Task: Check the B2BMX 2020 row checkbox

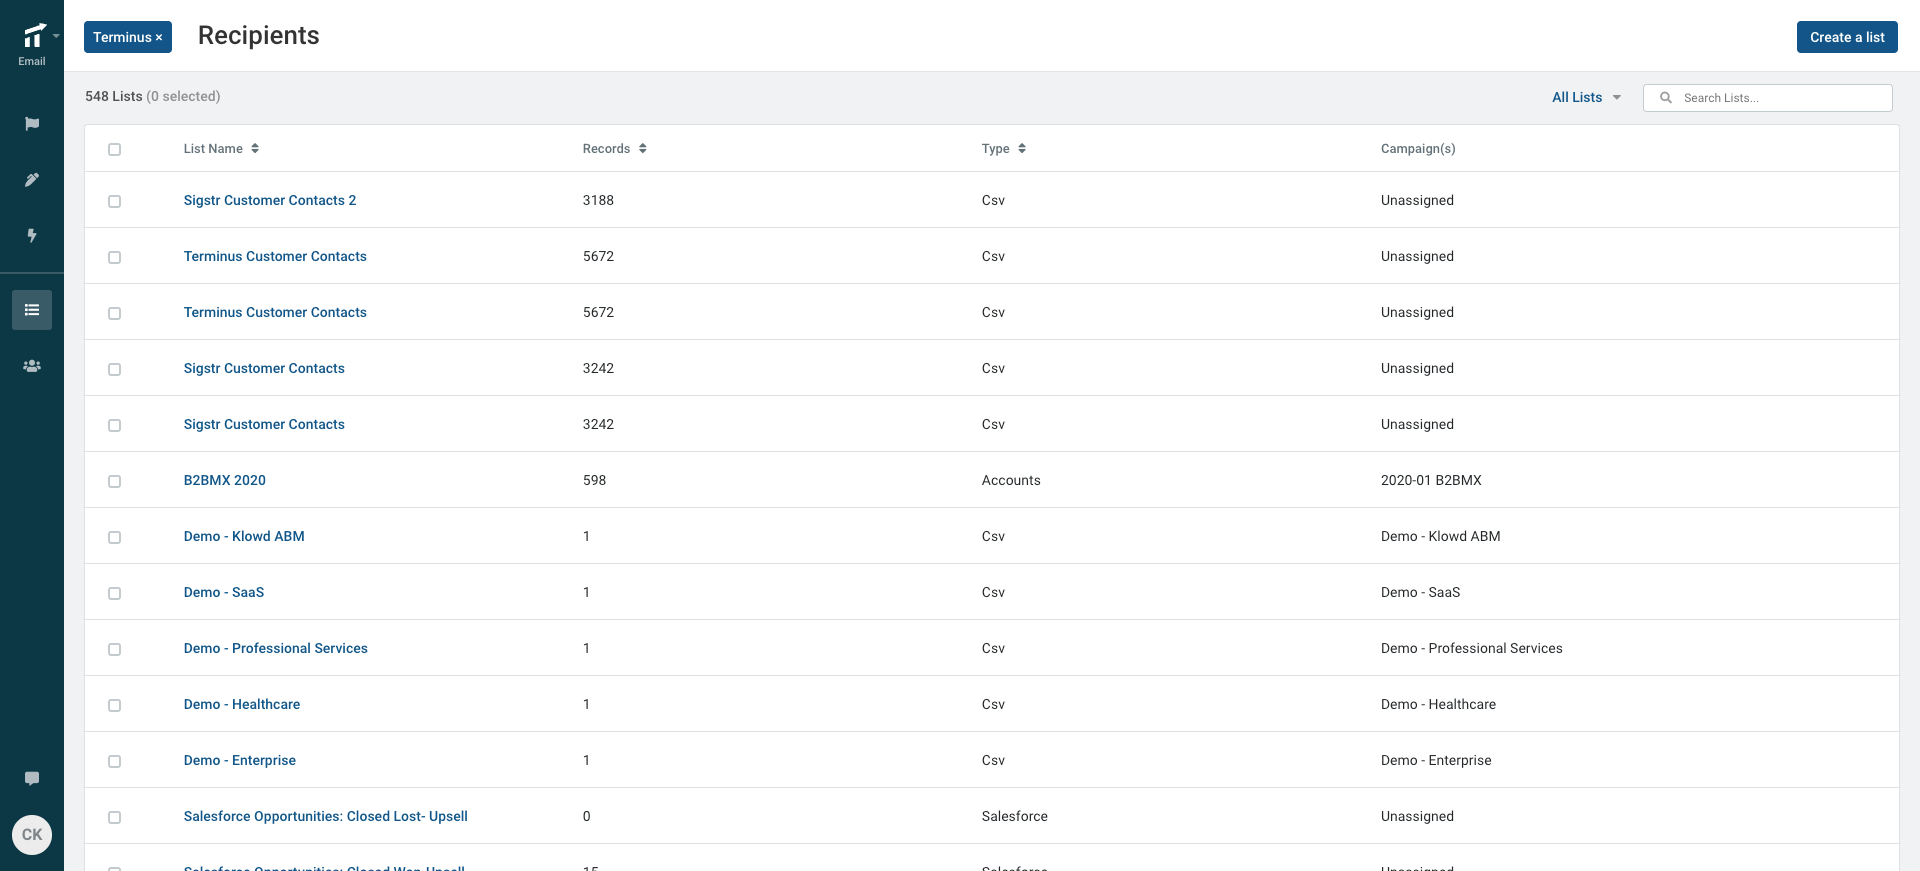Action: (115, 481)
